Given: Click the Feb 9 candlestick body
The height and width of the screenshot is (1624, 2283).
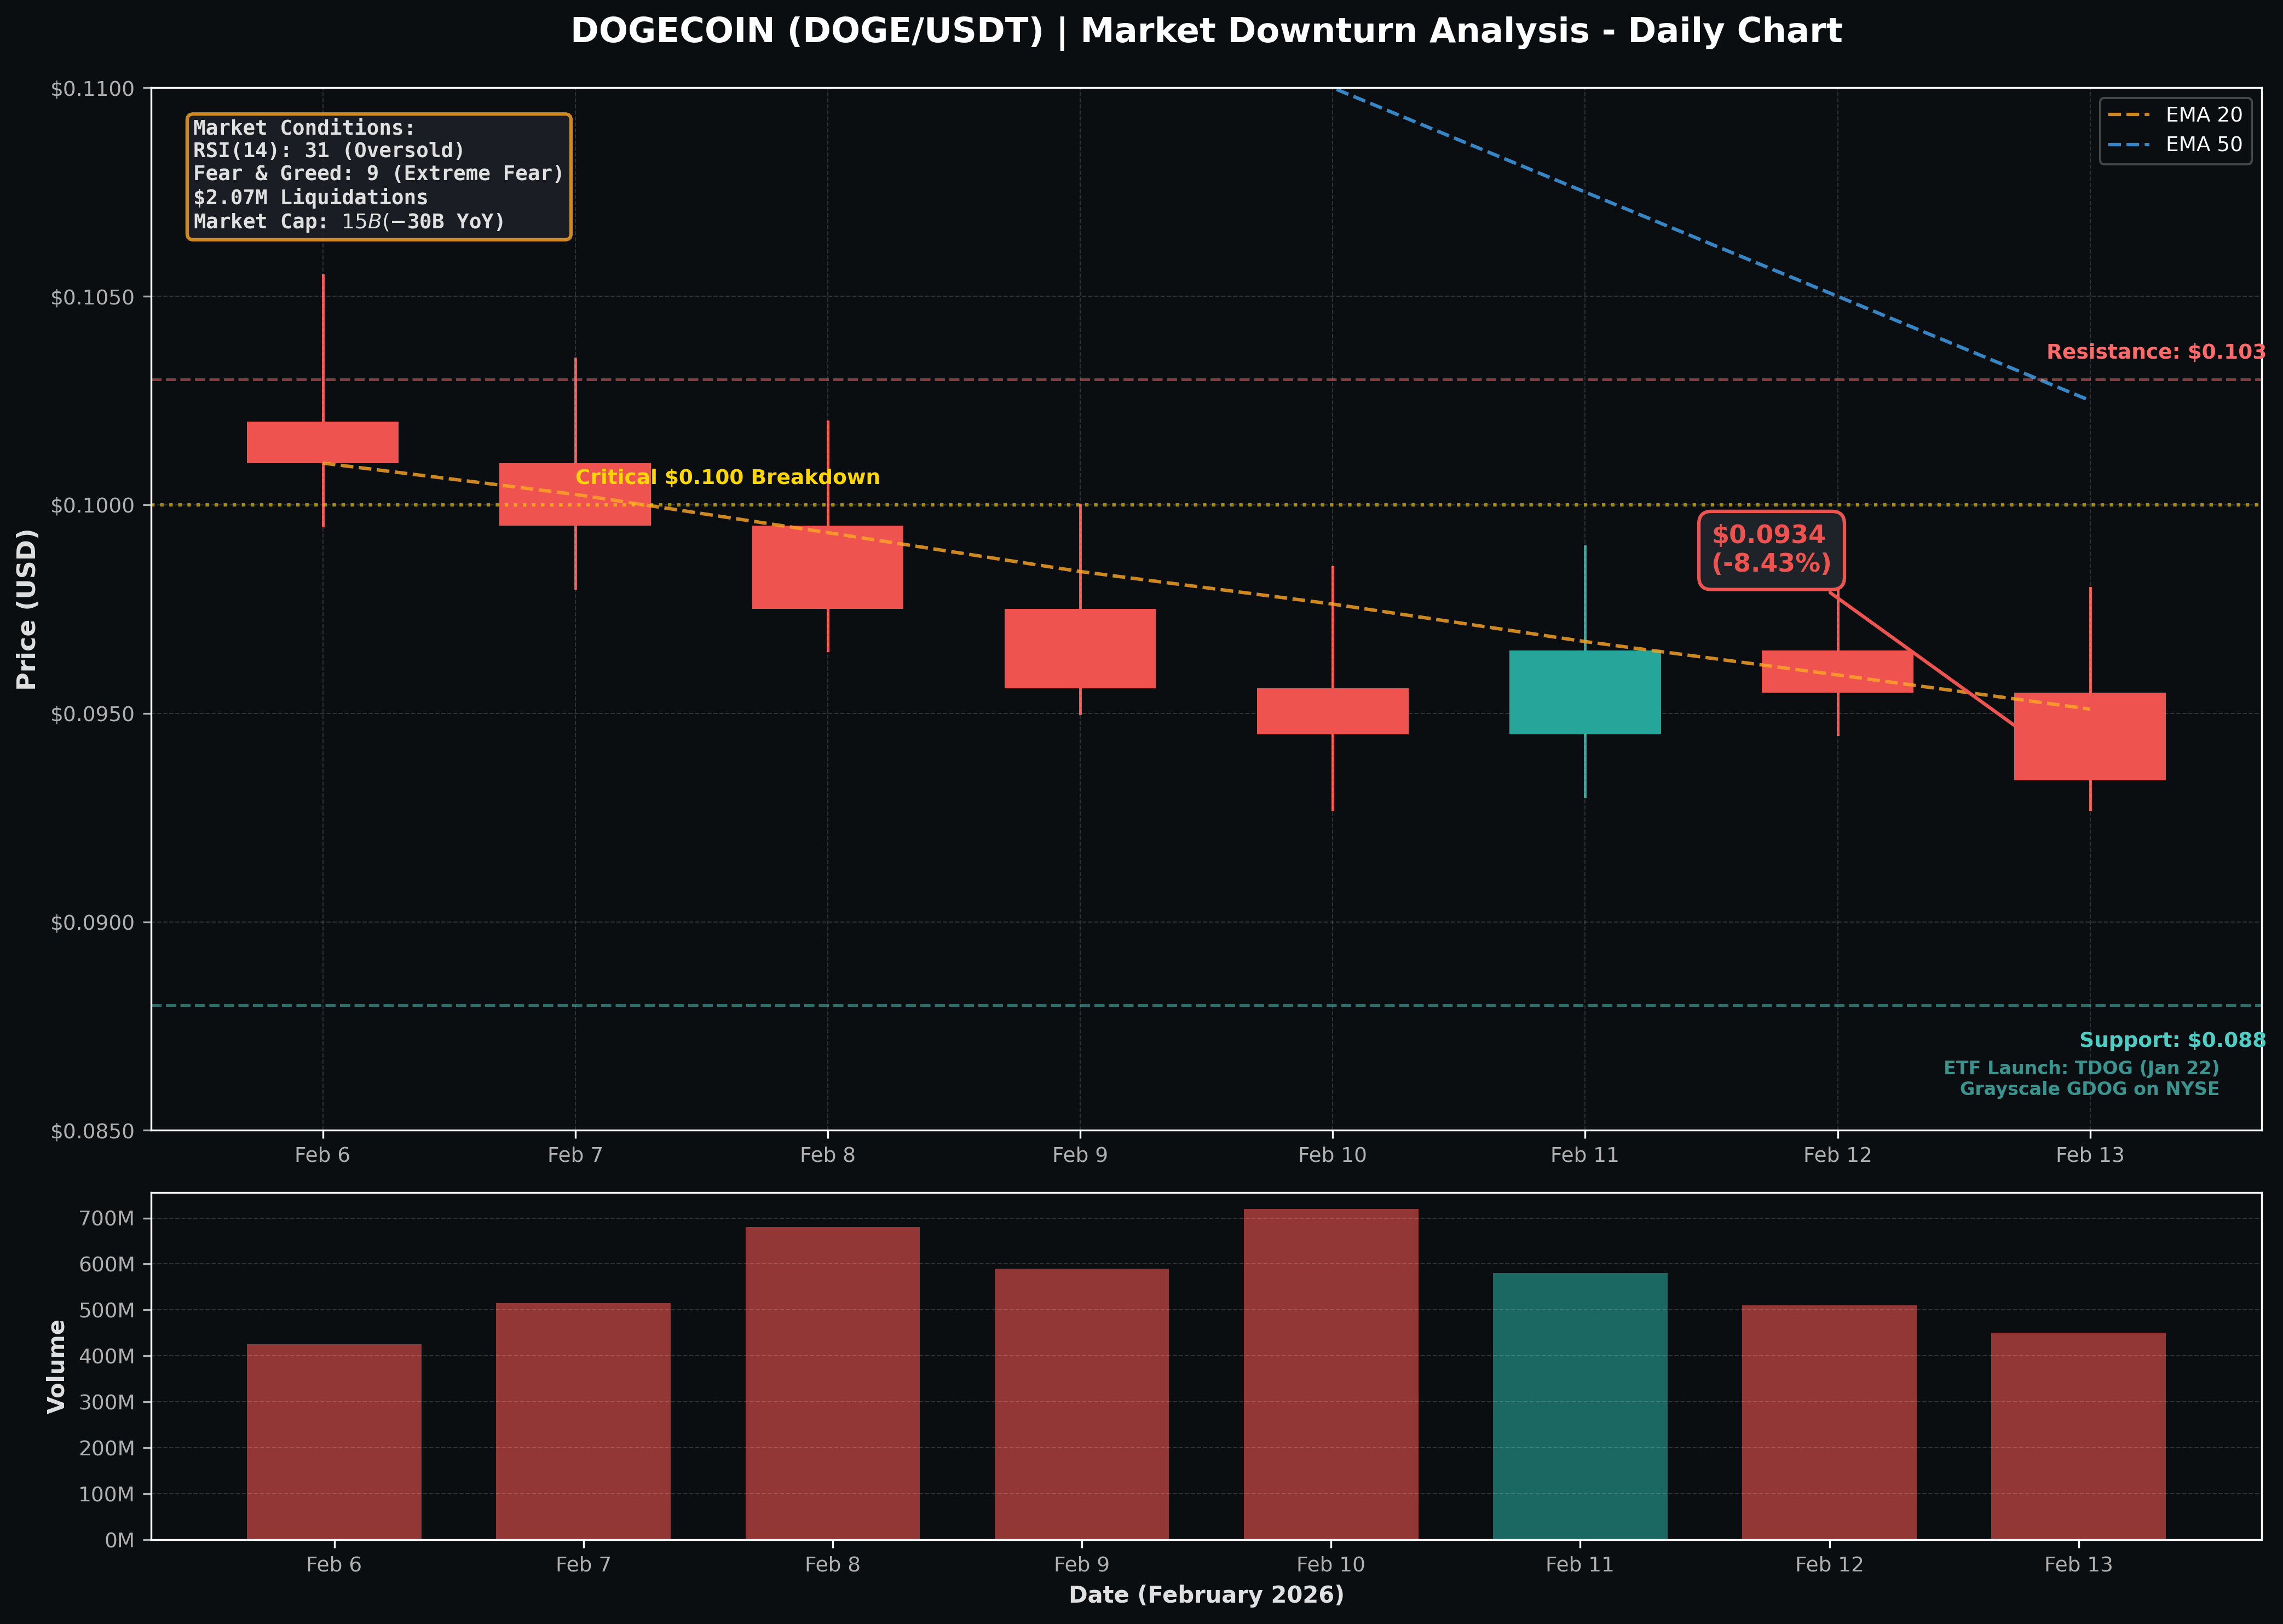Looking at the screenshot, I should [1079, 648].
